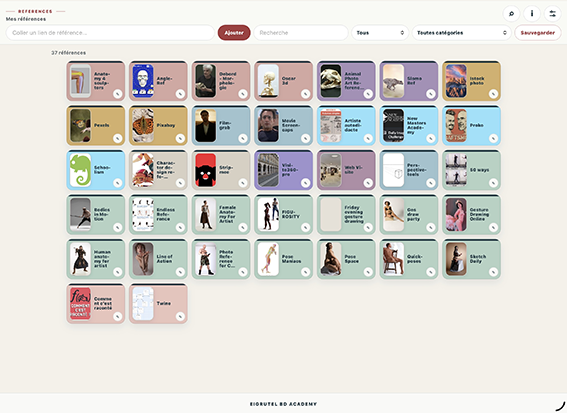Screen dimensions: 567x413
Task: Open the filter sliders settings icon
Action: click(x=553, y=14)
